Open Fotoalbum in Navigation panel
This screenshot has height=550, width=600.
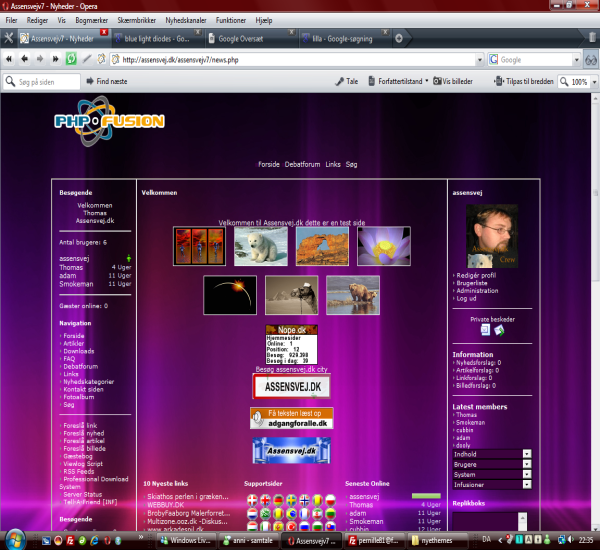tap(78, 397)
